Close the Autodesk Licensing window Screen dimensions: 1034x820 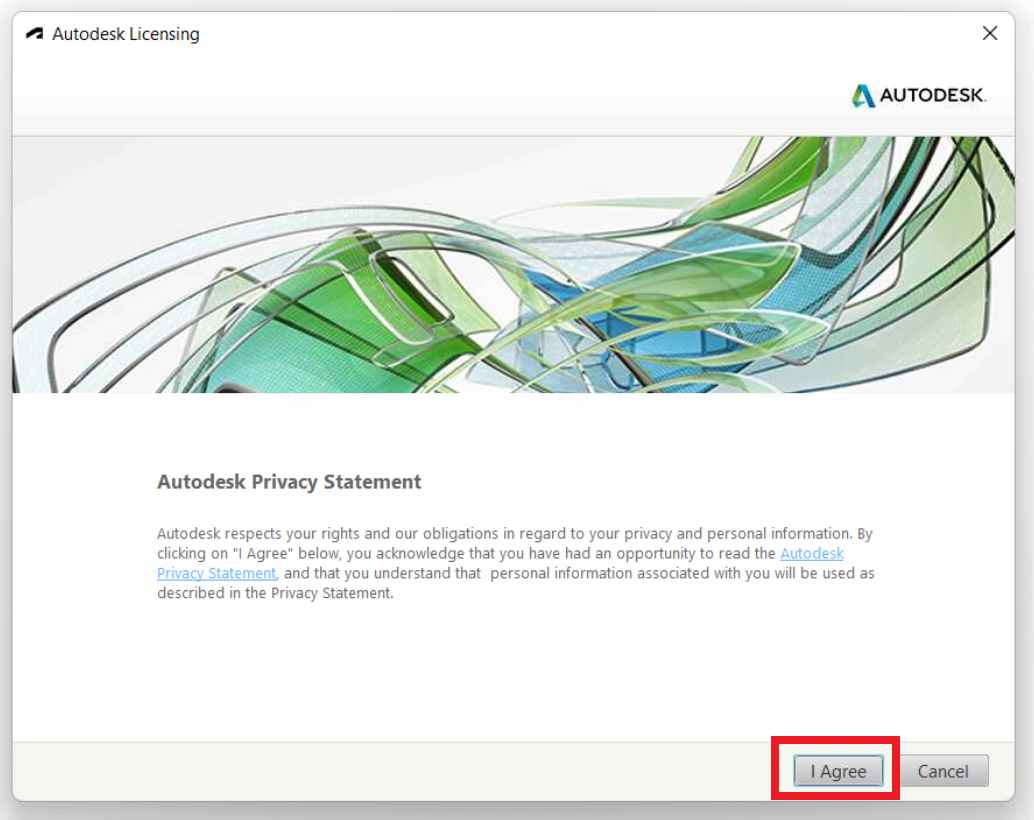[989, 34]
